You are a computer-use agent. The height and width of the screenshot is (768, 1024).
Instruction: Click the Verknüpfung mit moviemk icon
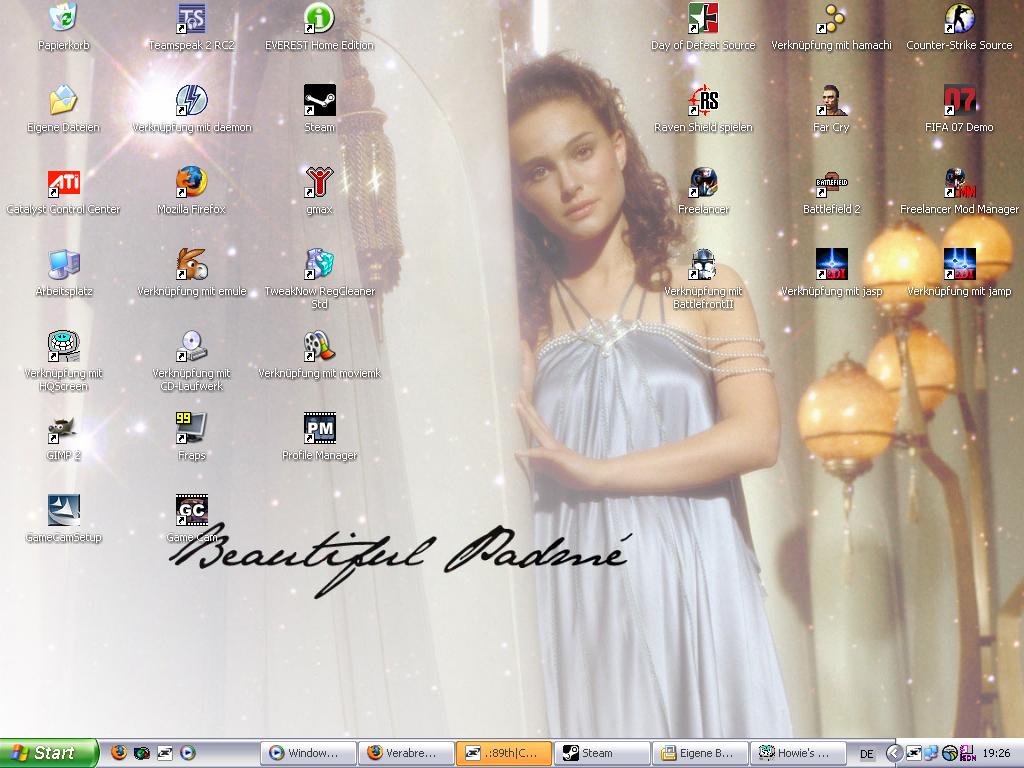319,346
